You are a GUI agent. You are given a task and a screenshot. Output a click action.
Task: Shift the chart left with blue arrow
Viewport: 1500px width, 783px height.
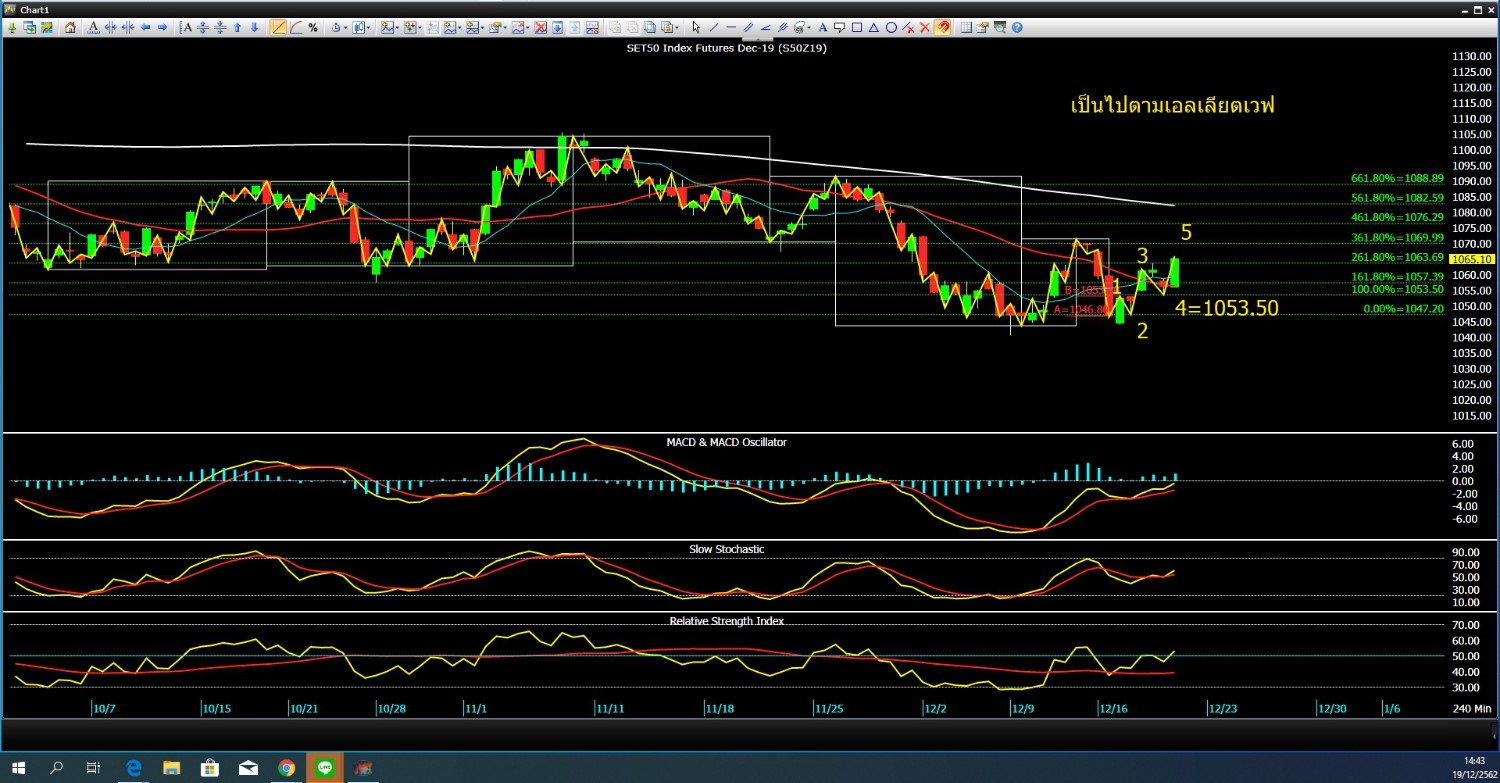[145, 28]
